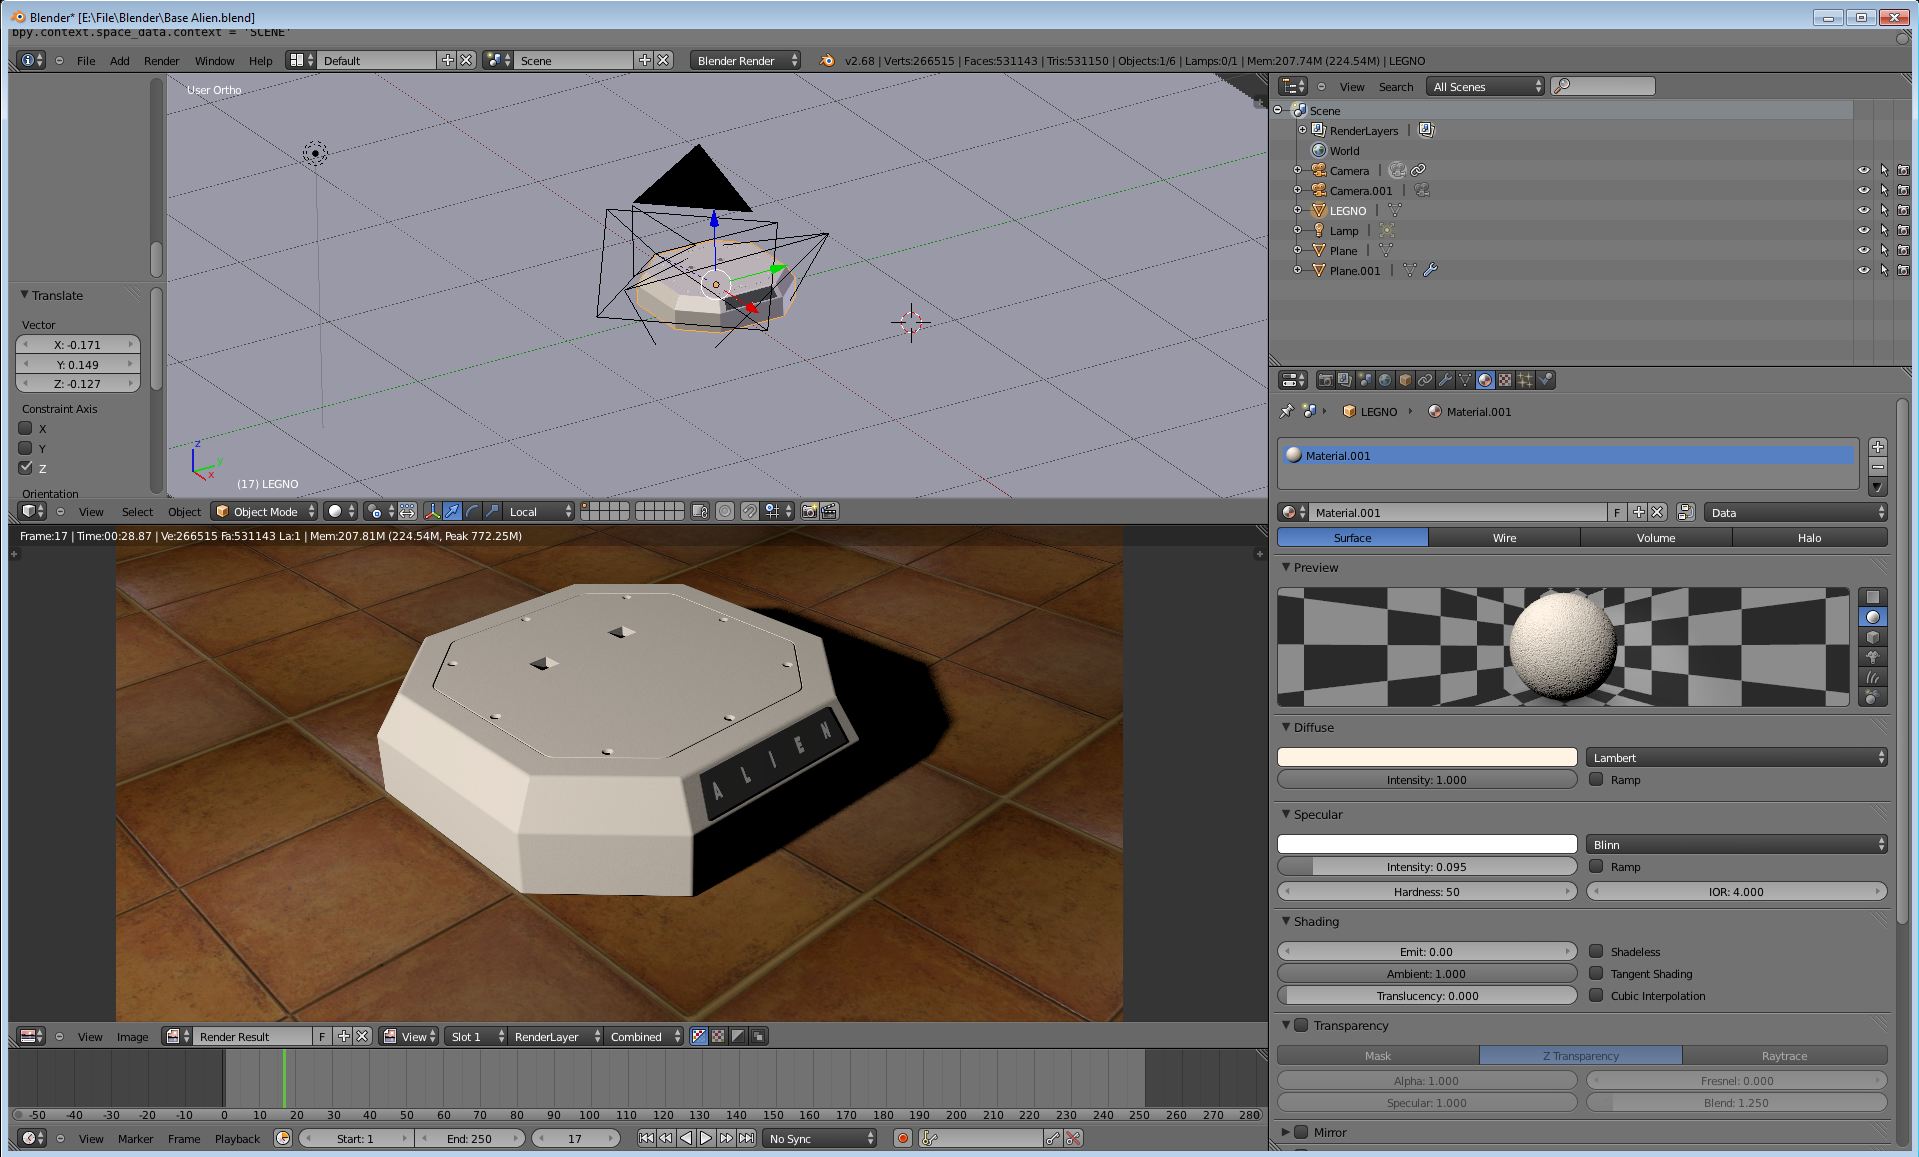1919x1157 pixels.
Task: Click the OpenGL render animation clapper icon
Action: click(x=829, y=511)
